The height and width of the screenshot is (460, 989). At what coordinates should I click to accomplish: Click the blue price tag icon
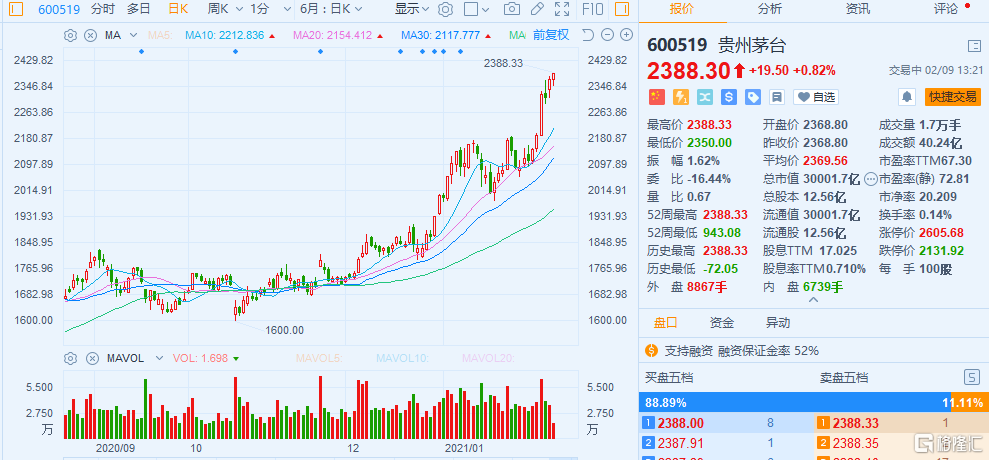[753, 97]
